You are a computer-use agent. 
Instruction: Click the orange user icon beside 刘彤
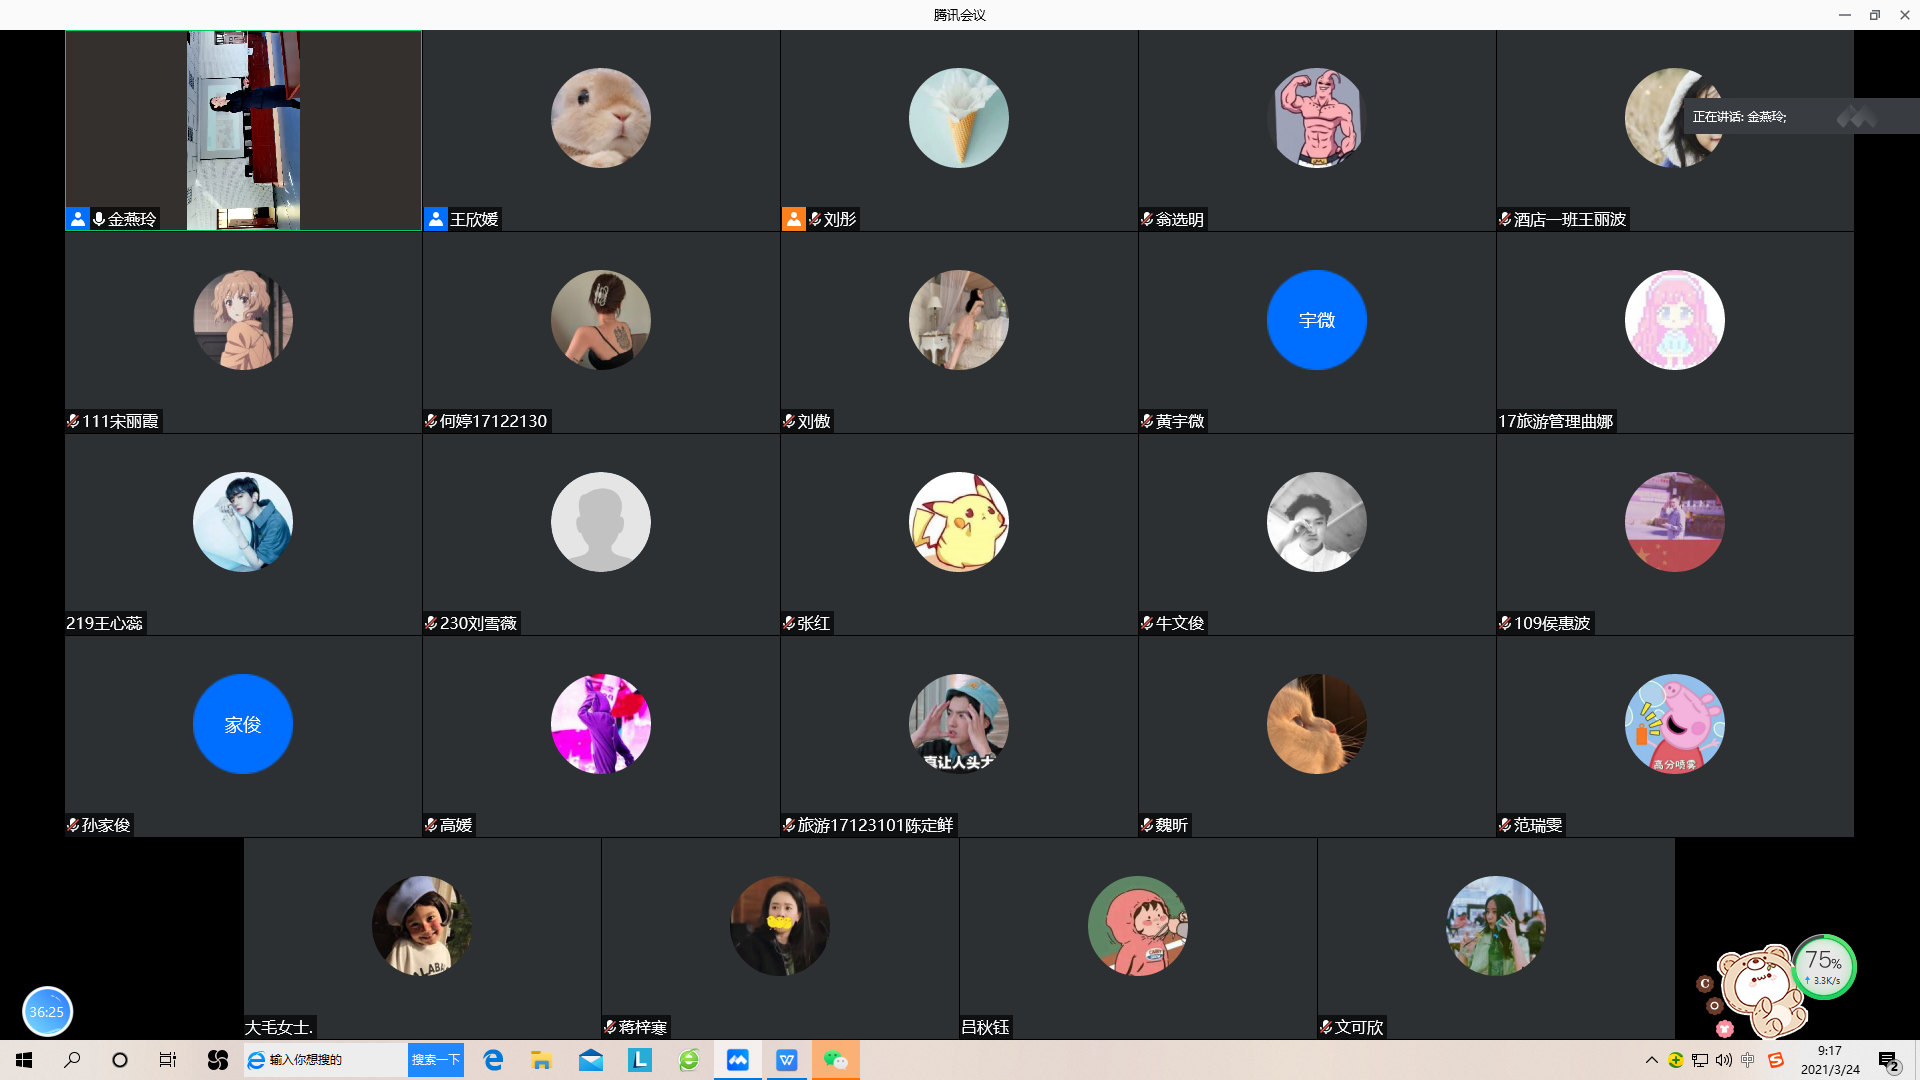point(793,219)
